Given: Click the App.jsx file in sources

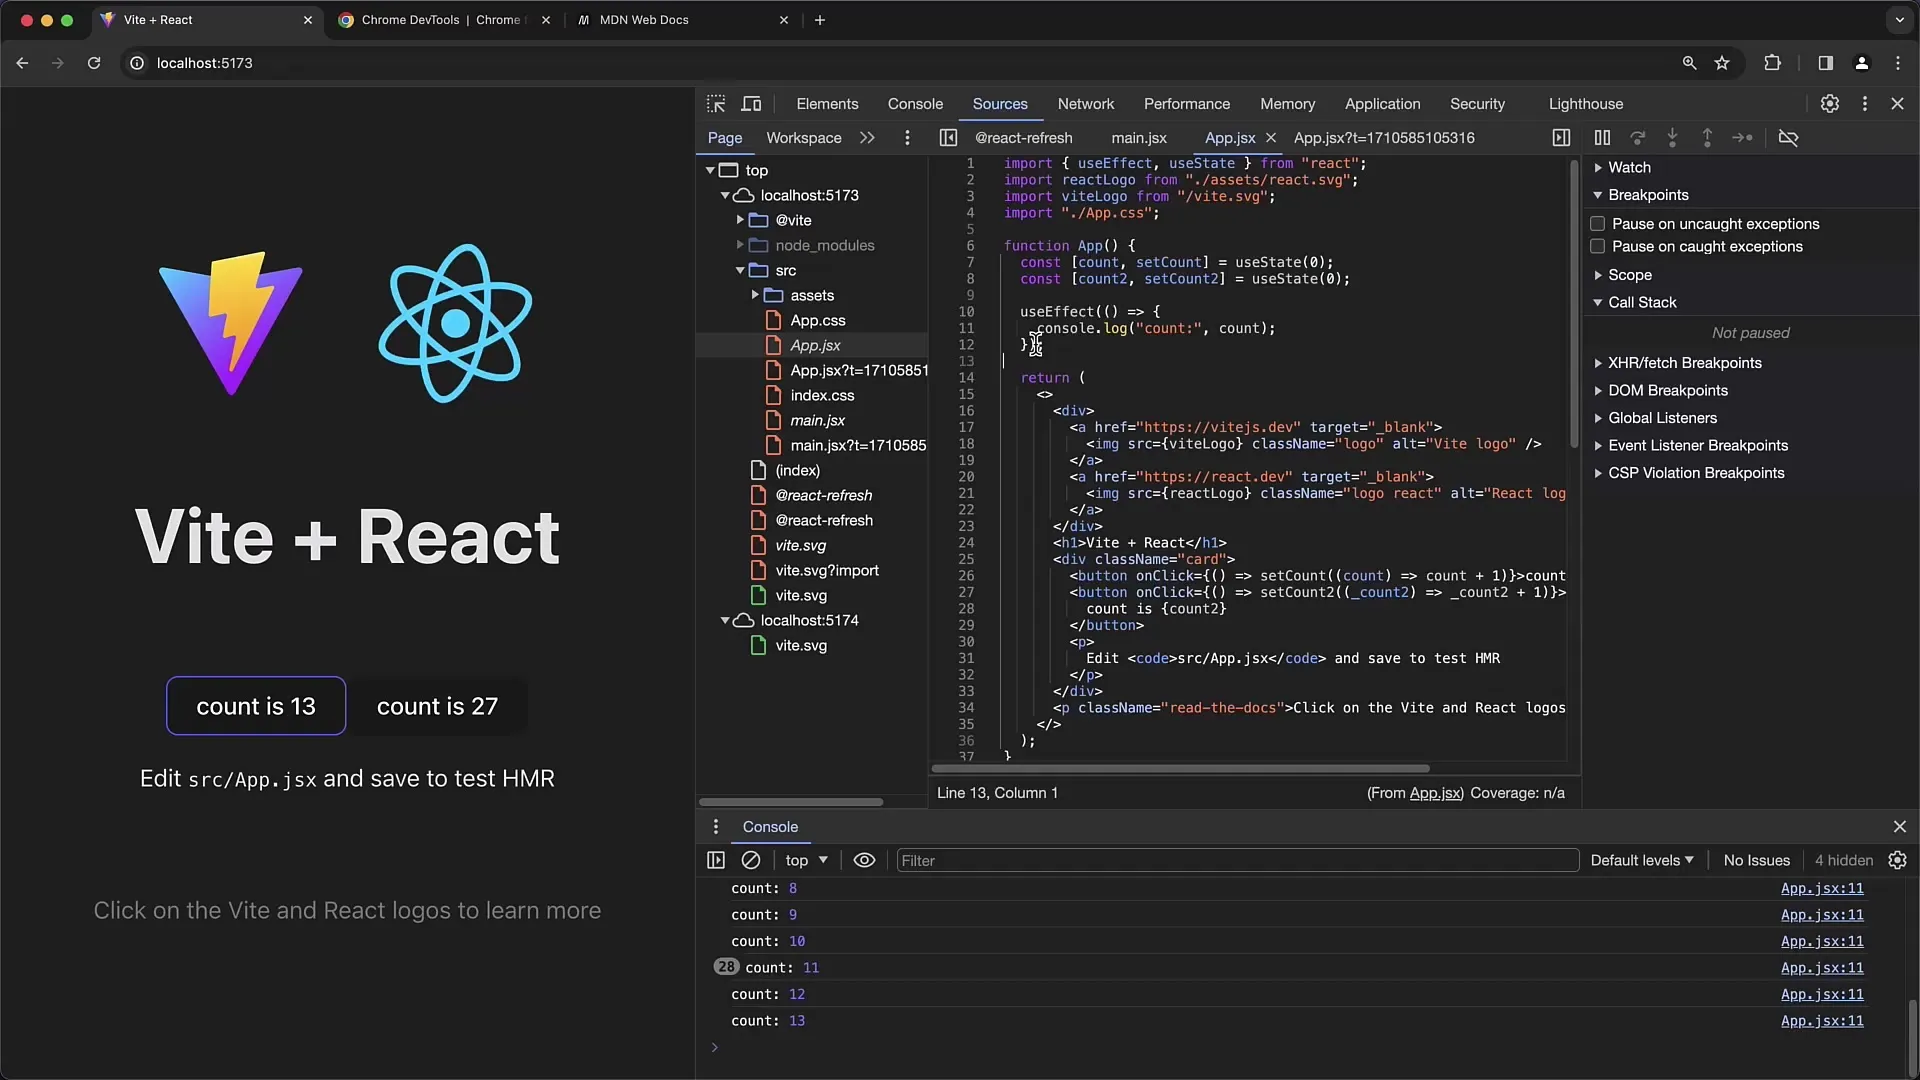Looking at the screenshot, I should (814, 344).
